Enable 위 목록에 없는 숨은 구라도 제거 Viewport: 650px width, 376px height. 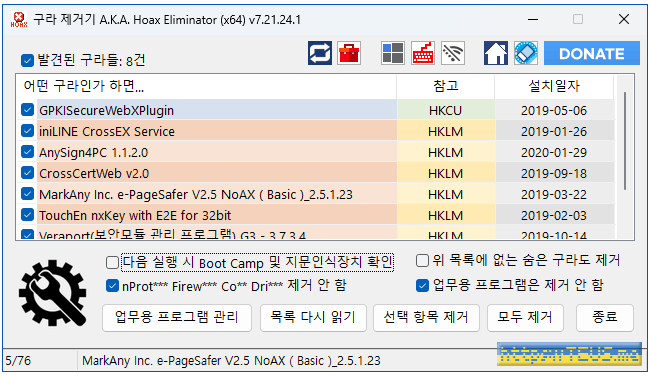422,260
